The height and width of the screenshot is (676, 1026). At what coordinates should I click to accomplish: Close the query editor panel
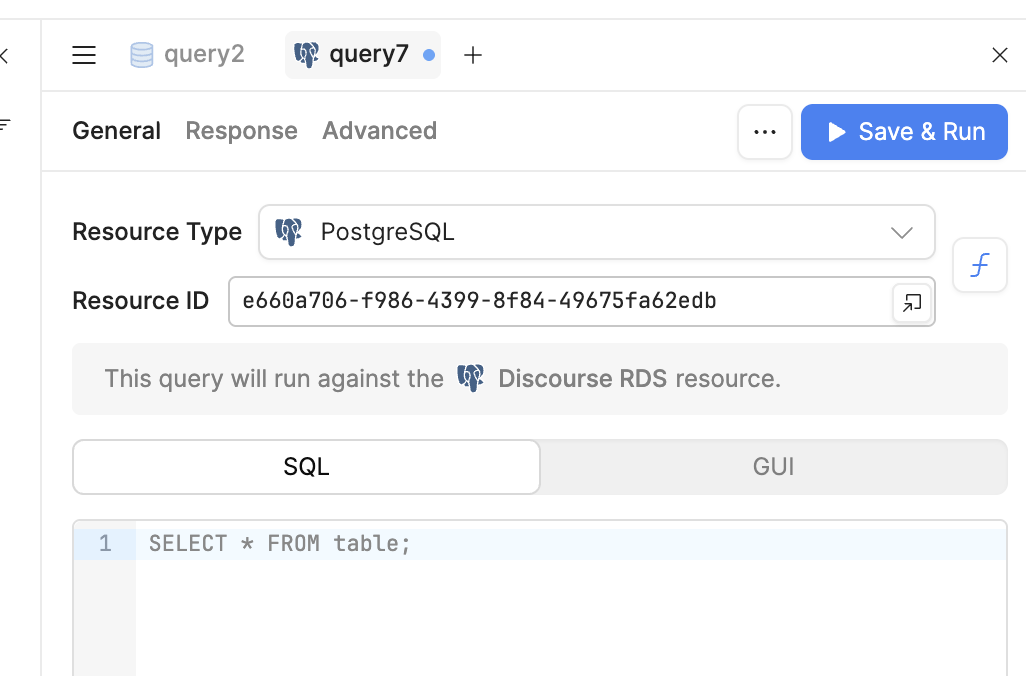tap(999, 55)
